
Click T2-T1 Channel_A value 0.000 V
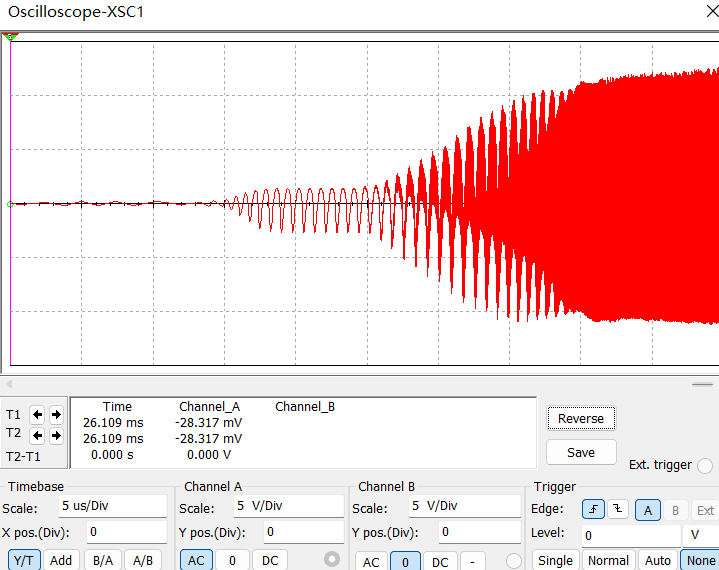pyautogui.click(x=209, y=455)
